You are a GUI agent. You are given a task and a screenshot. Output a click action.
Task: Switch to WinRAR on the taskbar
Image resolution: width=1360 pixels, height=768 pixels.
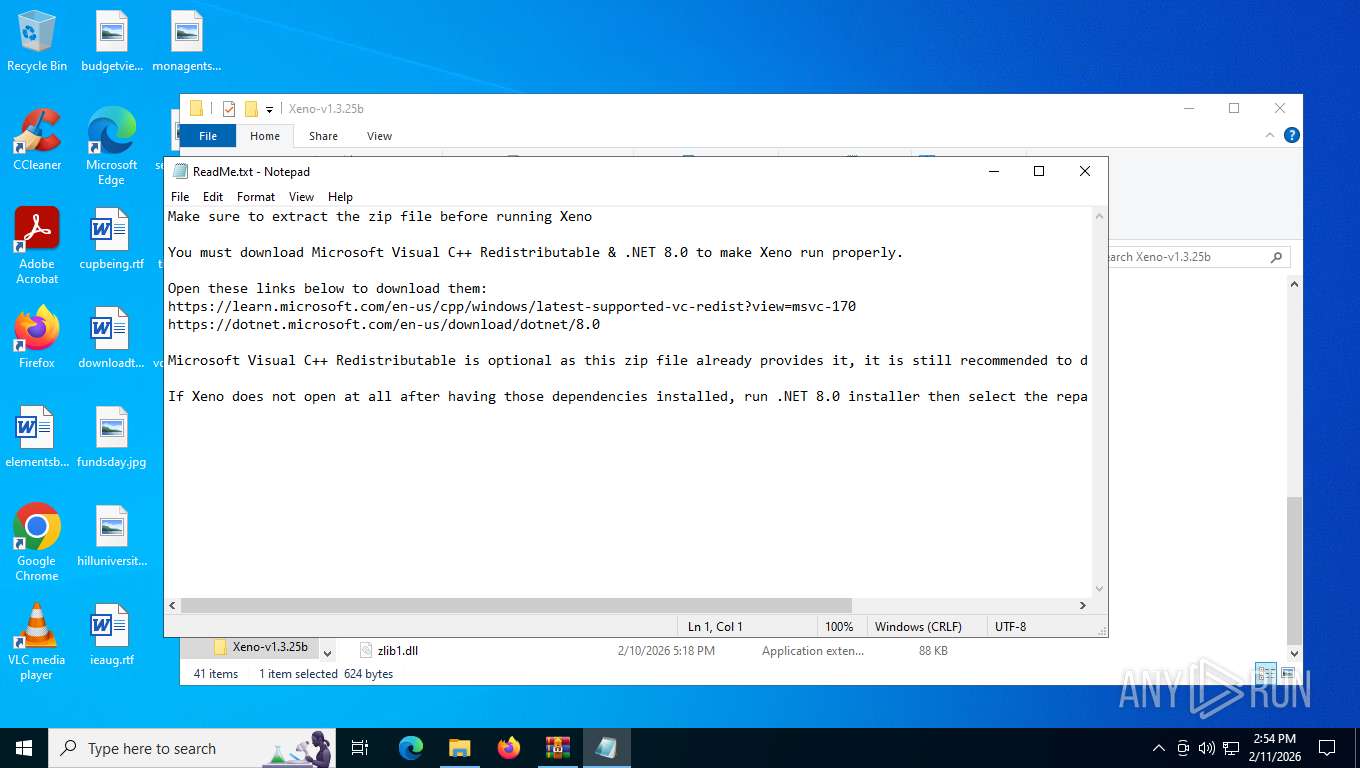[x=557, y=748]
